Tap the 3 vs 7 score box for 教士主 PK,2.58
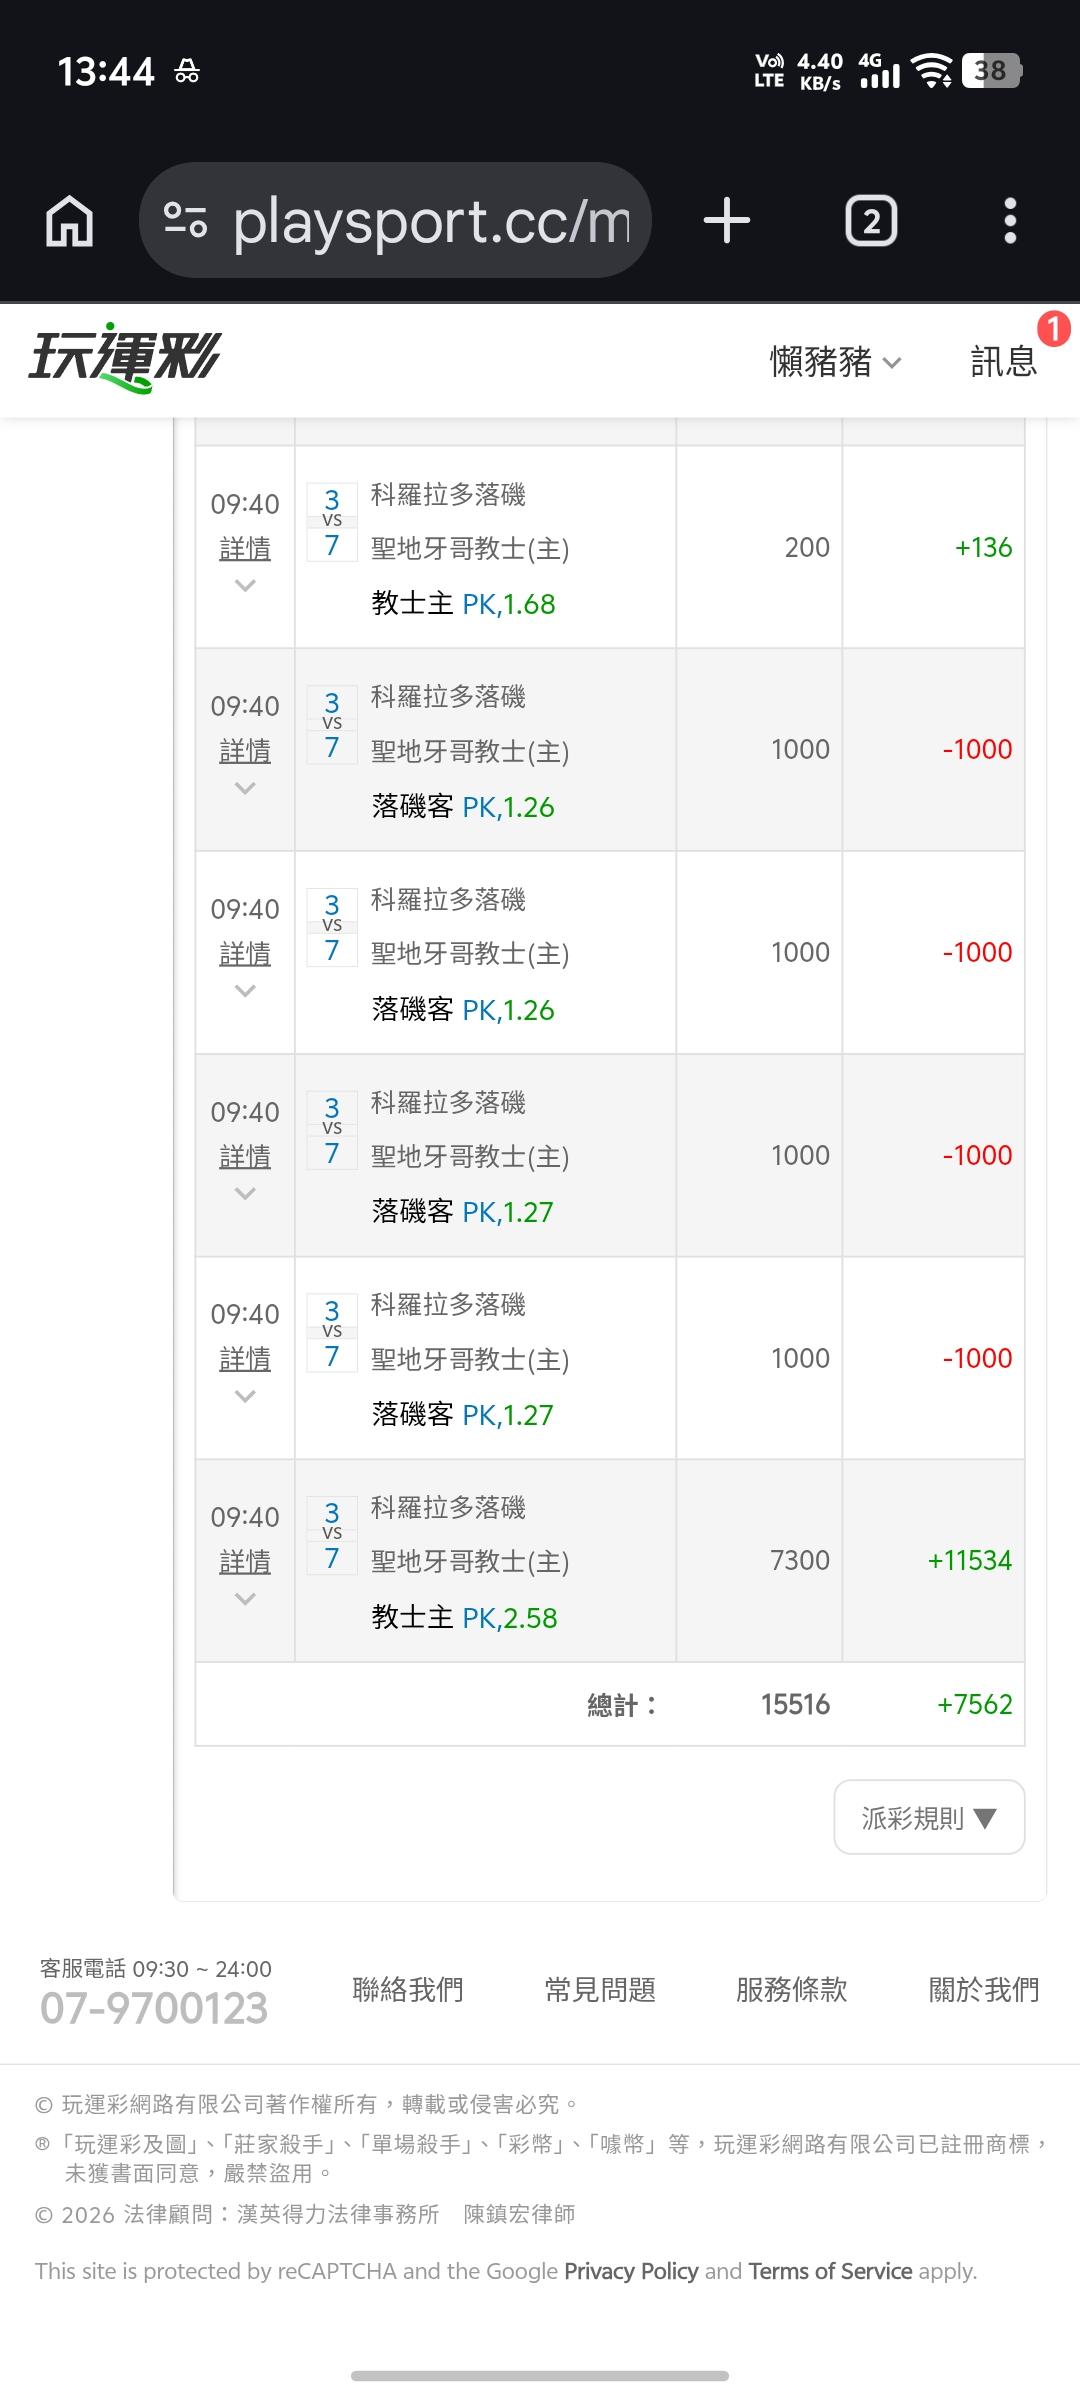The height and width of the screenshot is (2400, 1080). 332,1535
